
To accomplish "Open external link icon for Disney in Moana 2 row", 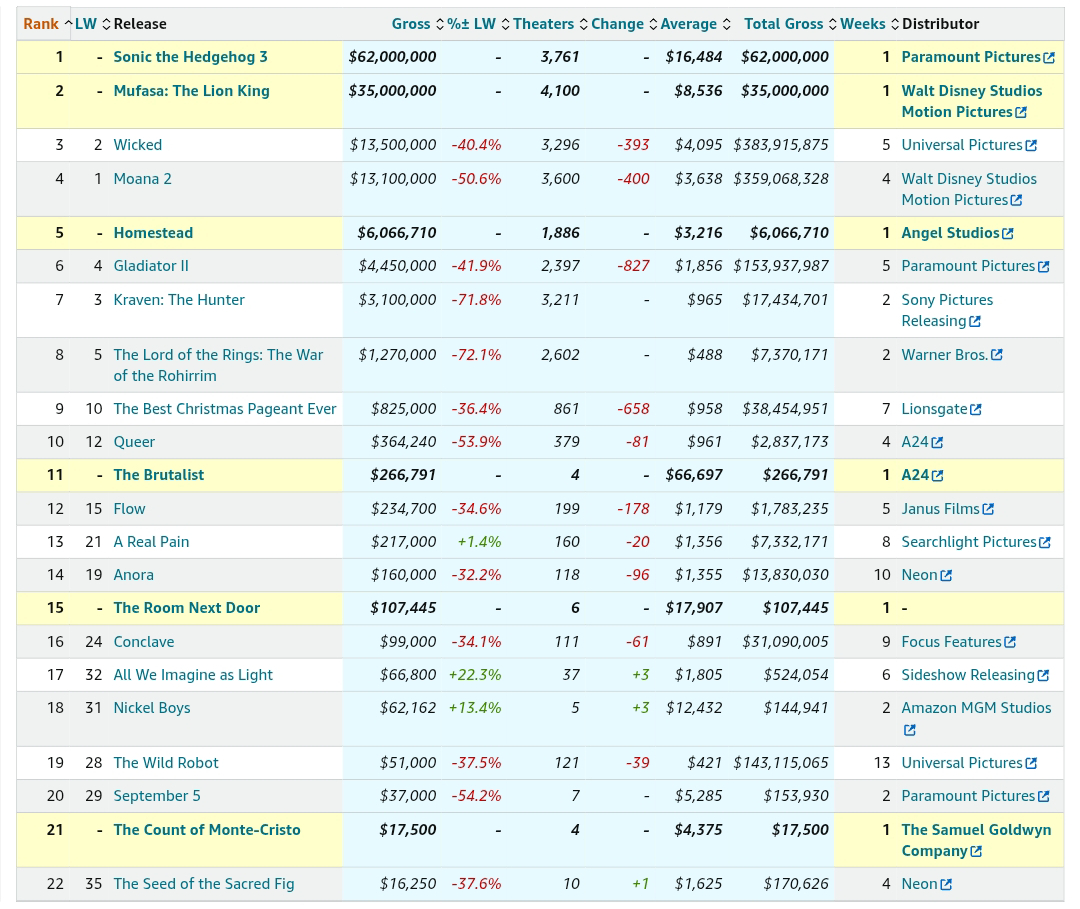I will click(1017, 200).
